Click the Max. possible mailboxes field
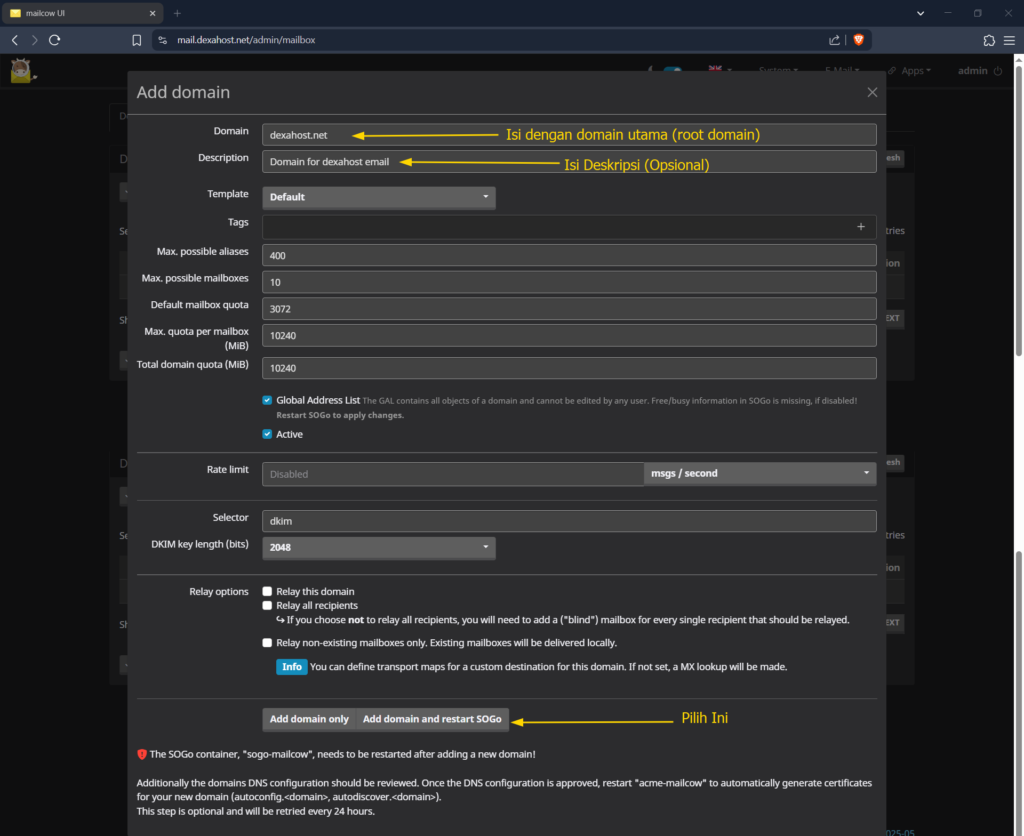This screenshot has height=836, width=1024. [569, 282]
